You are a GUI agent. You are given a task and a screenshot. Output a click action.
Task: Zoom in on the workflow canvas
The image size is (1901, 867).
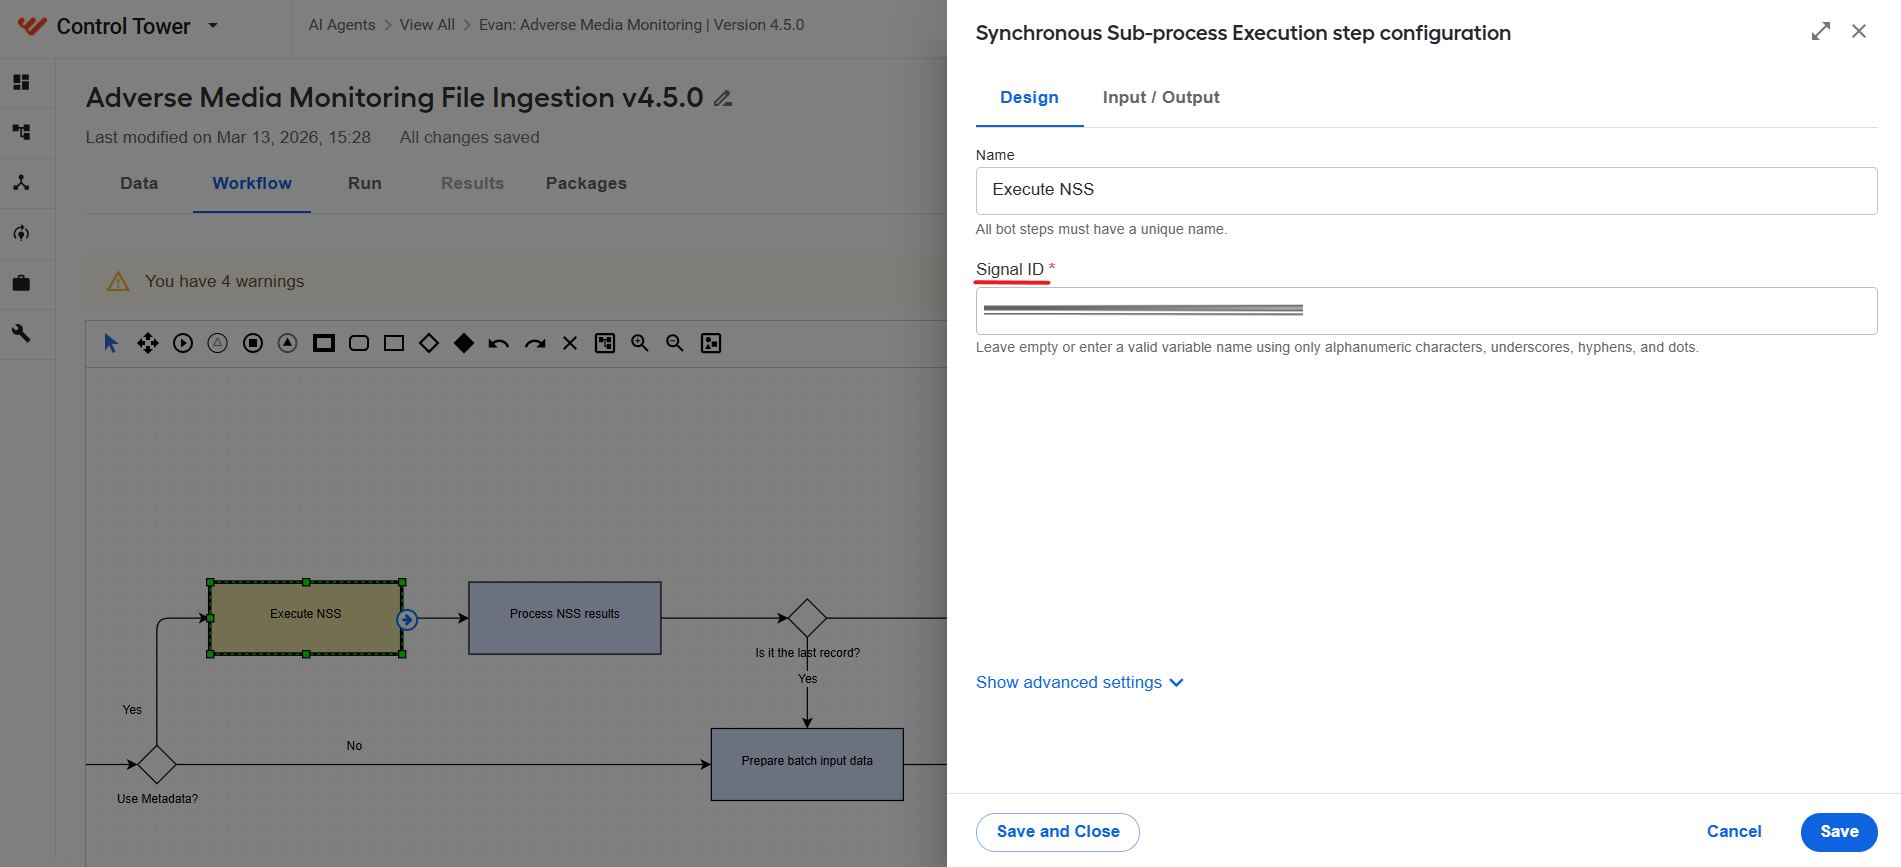(640, 343)
